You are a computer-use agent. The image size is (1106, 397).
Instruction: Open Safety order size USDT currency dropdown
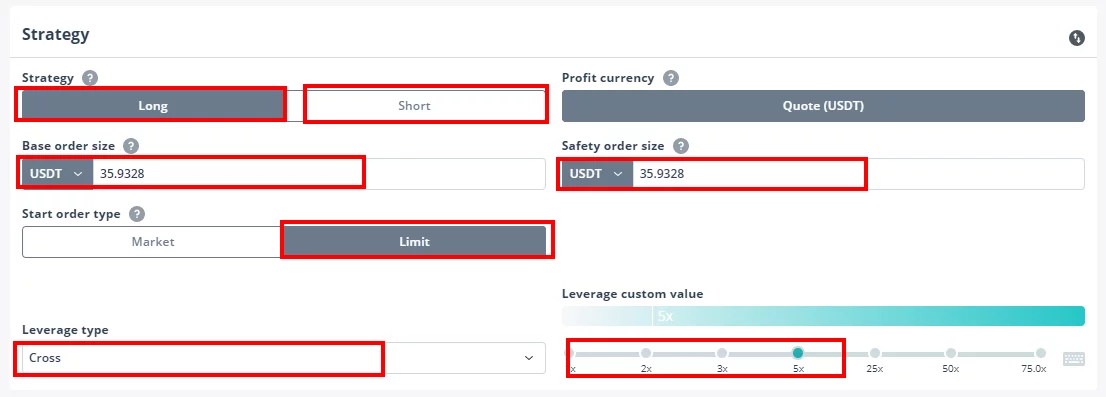tap(597, 173)
